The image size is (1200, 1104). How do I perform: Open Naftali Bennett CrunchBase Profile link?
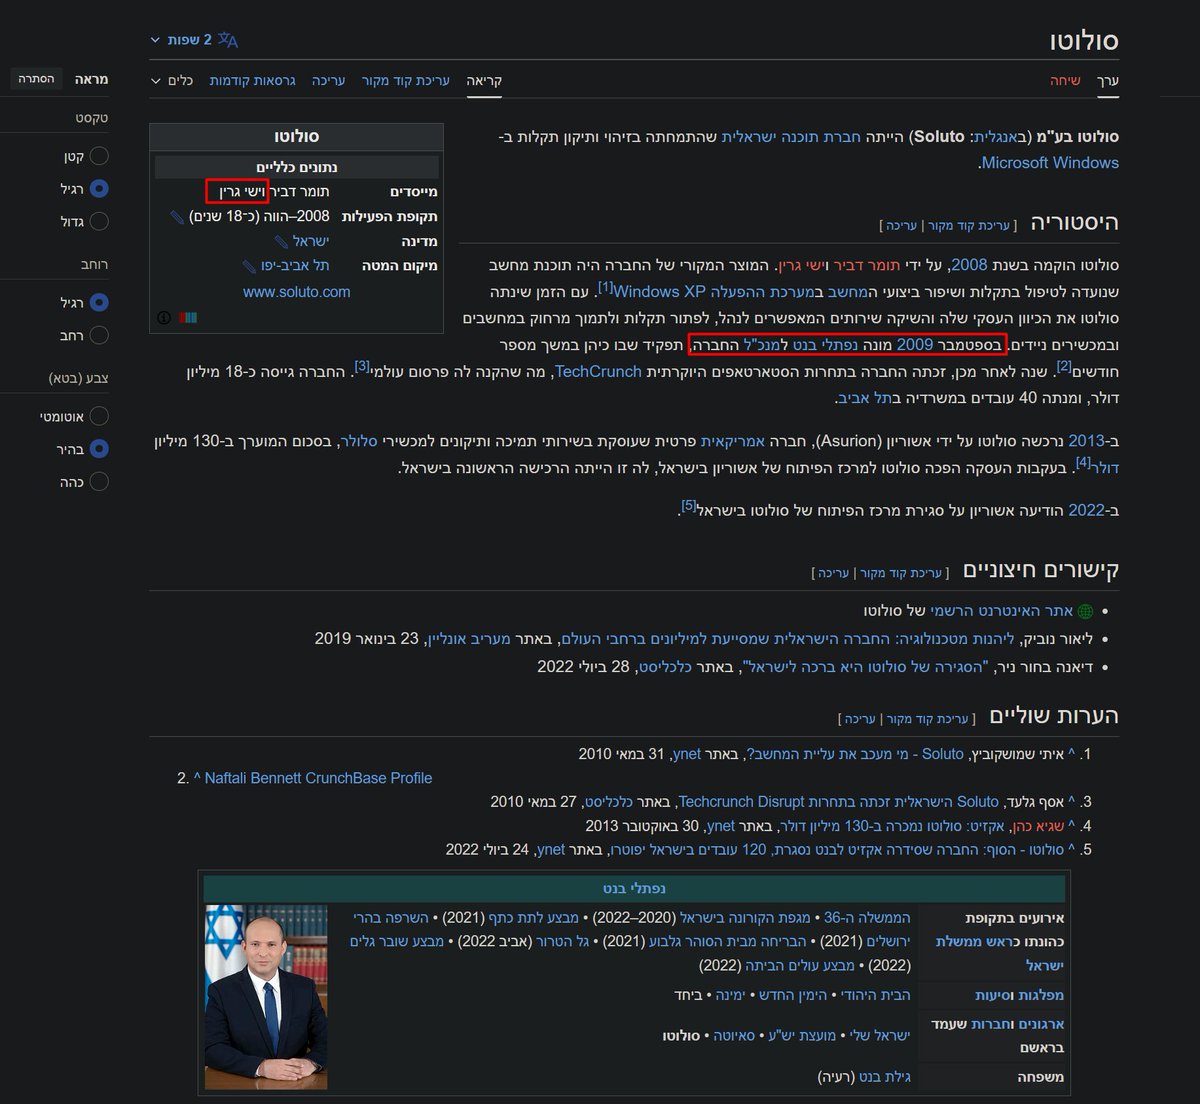[x=318, y=778]
